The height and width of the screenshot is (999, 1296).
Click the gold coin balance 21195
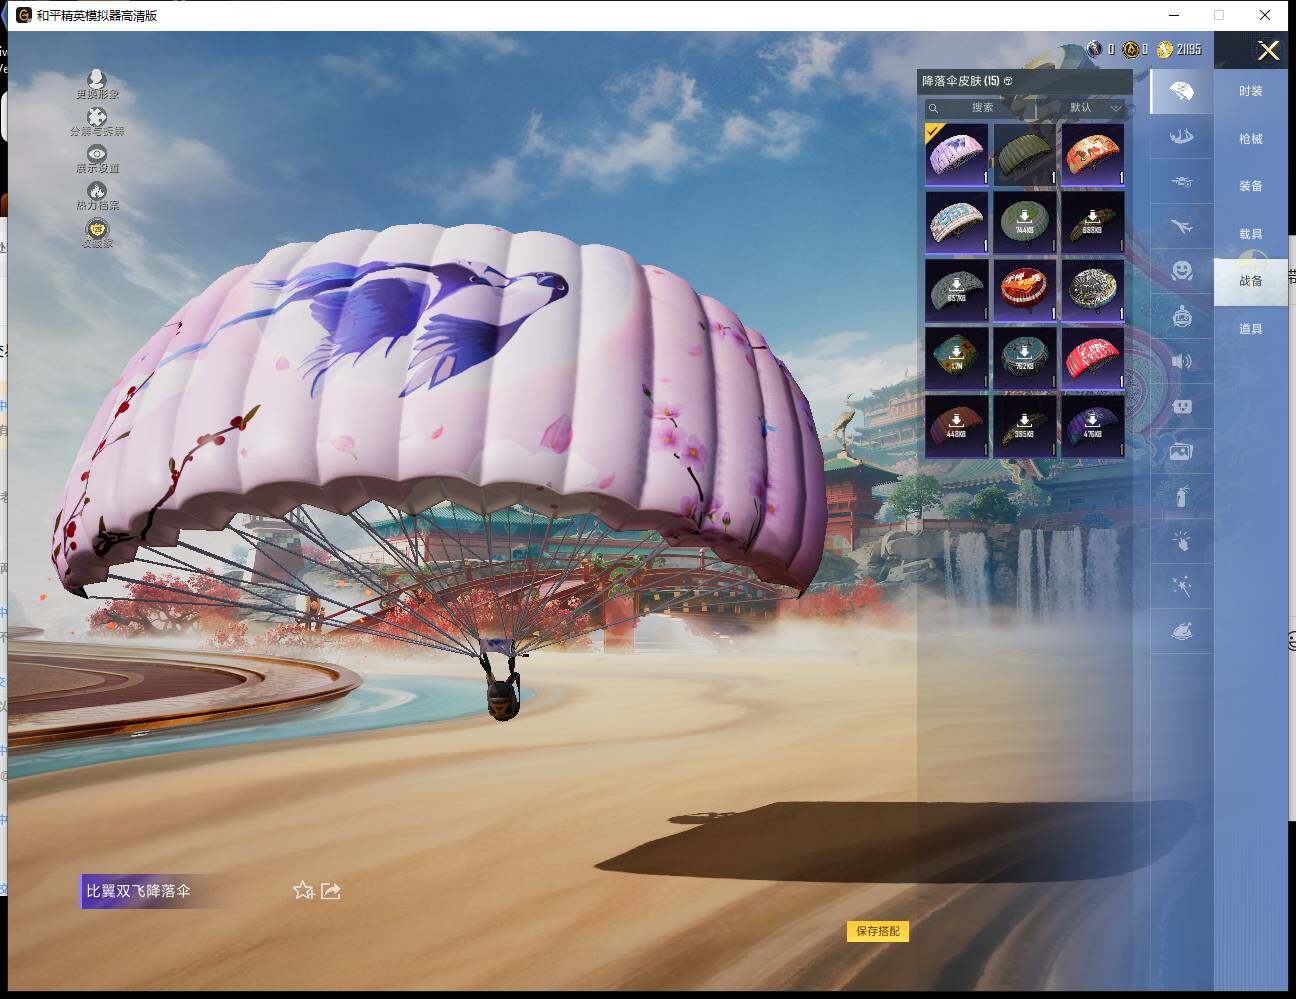coord(1180,49)
